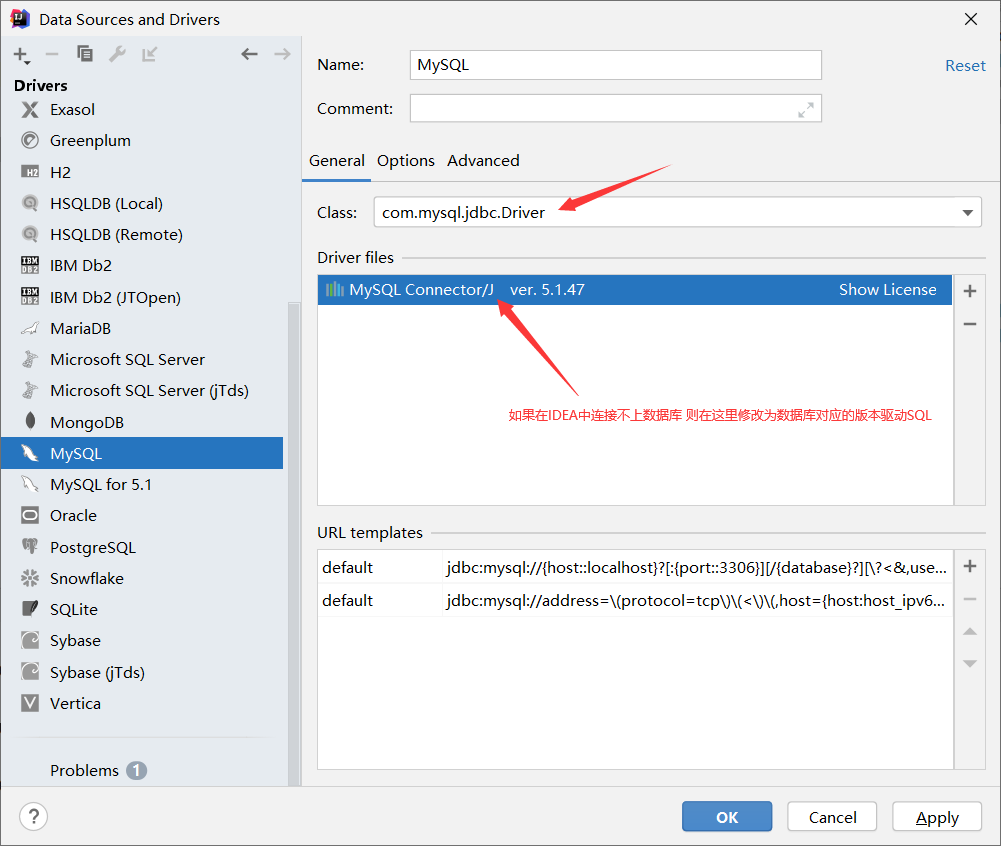This screenshot has width=1001, height=846.
Task: Select the Exasol driver icon
Action: [x=30, y=110]
